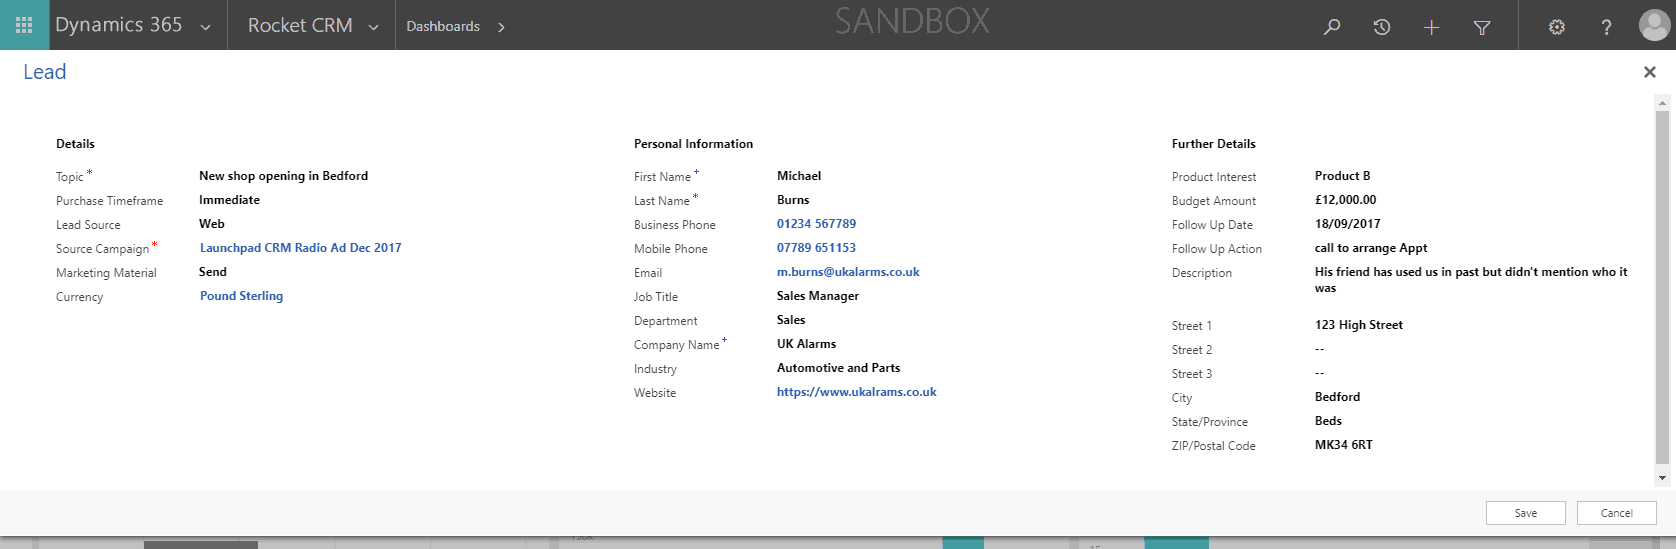Viewport: 1676px width, 549px height.
Task: Close the Lead form with X
Action: pyautogui.click(x=1649, y=72)
